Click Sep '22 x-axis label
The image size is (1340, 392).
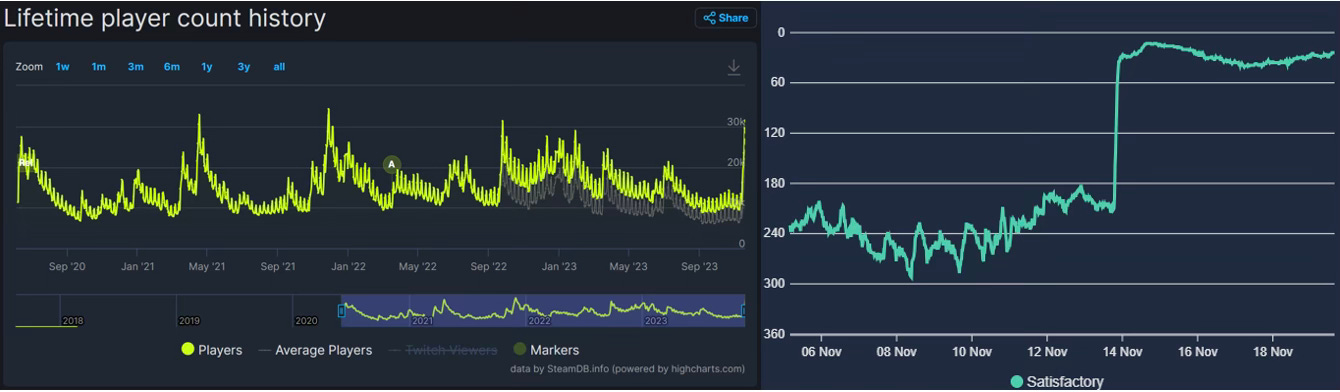tap(490, 267)
